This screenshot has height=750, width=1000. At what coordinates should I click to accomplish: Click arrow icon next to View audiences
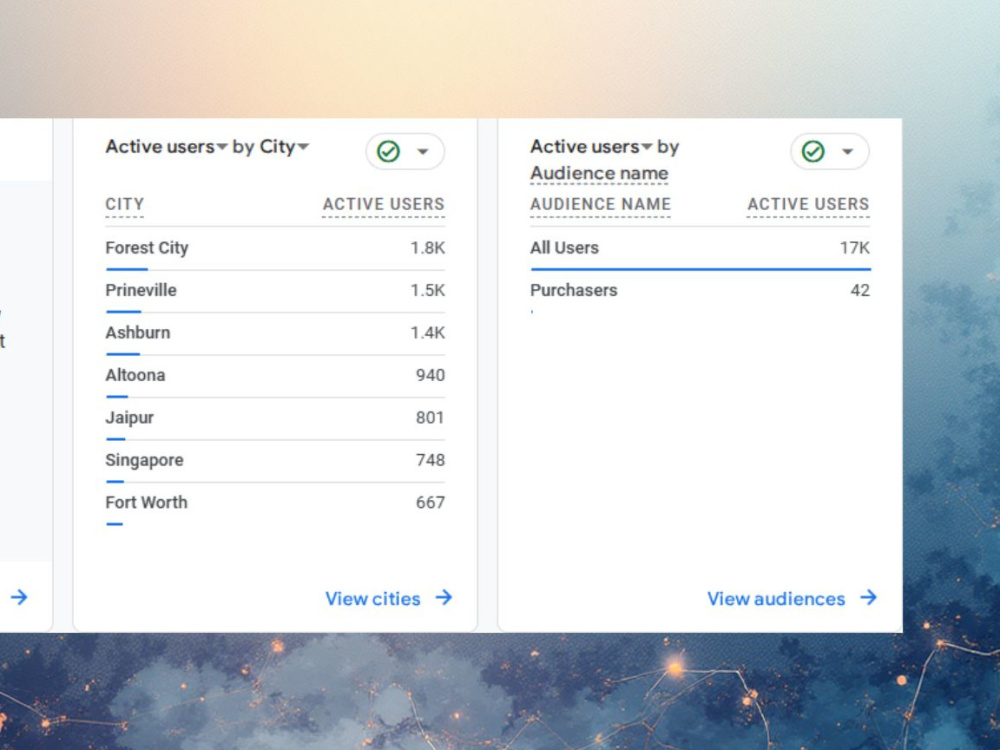[x=869, y=598]
